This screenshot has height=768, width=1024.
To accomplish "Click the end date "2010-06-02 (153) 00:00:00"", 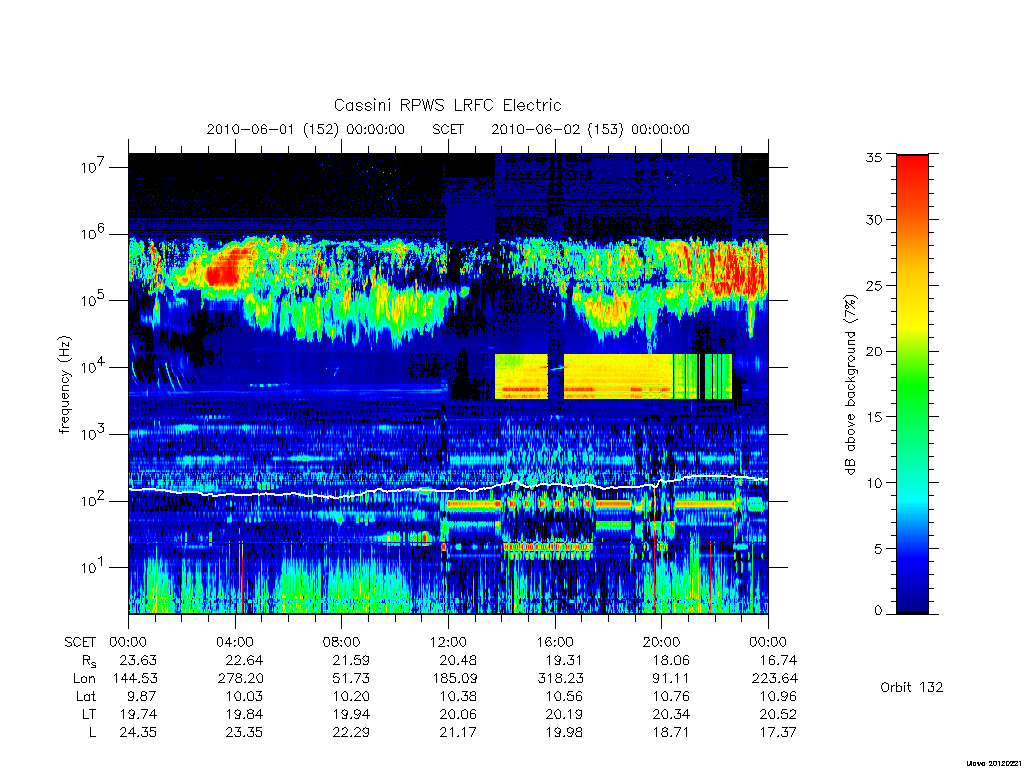I will coord(590,129).
